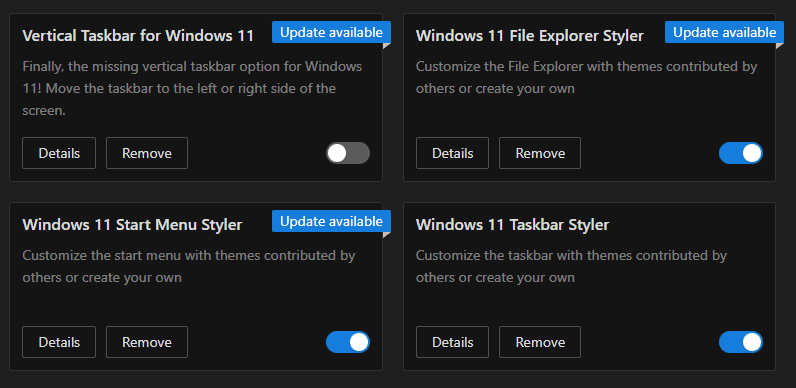The height and width of the screenshot is (388, 796).
Task: Click the 'Customize the start menu with themes' description
Action: coord(189,266)
